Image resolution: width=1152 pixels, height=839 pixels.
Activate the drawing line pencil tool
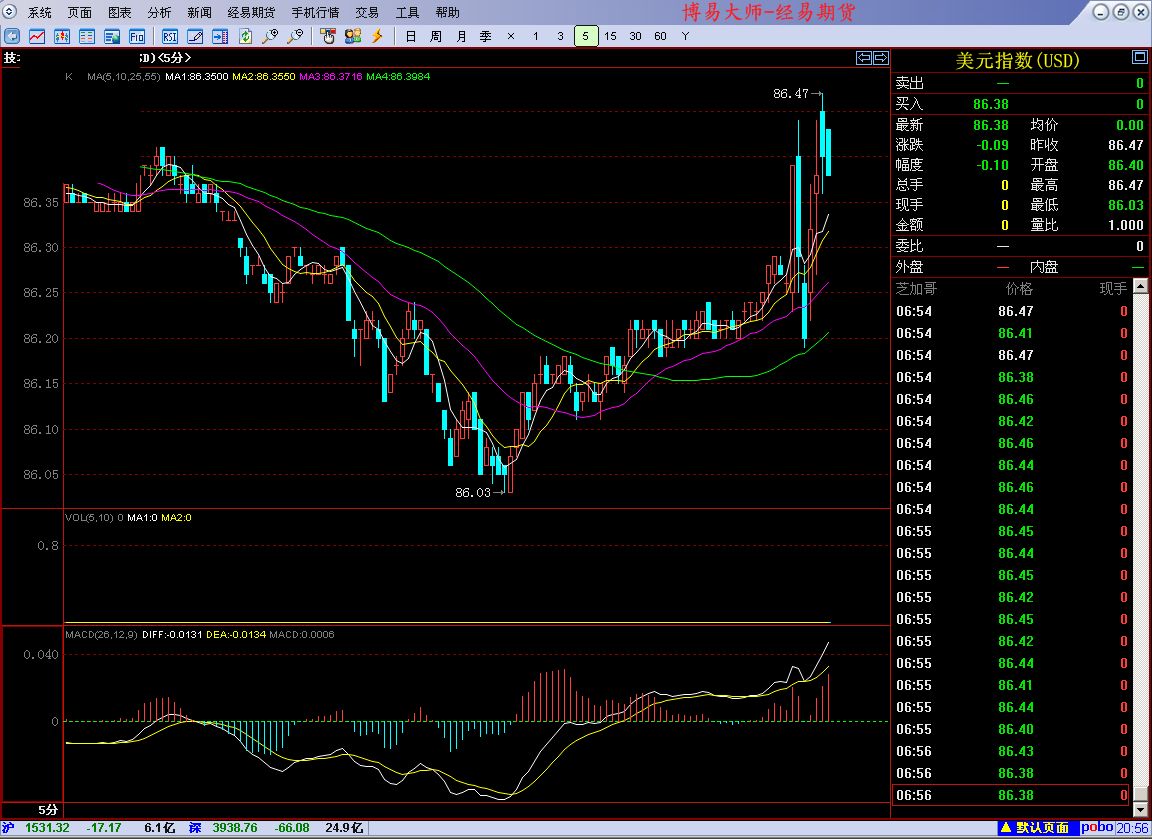point(195,36)
